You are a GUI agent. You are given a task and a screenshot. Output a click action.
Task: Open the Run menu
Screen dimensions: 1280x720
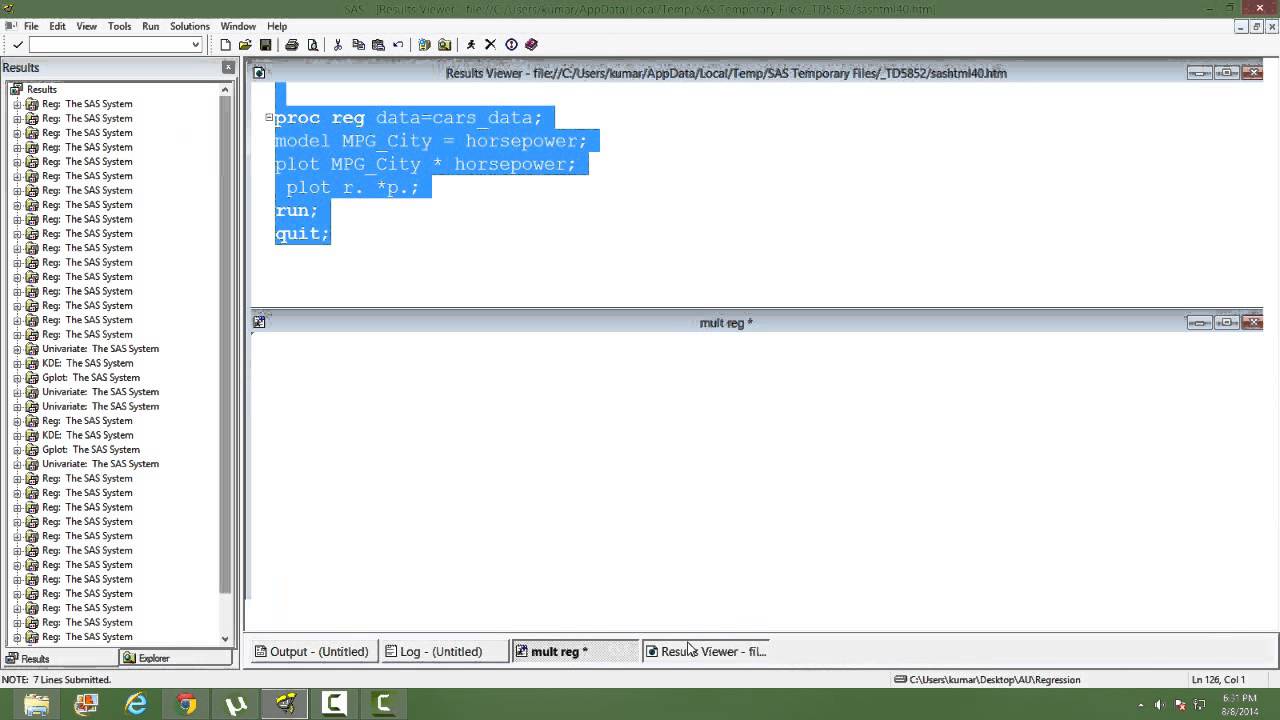pyautogui.click(x=150, y=26)
